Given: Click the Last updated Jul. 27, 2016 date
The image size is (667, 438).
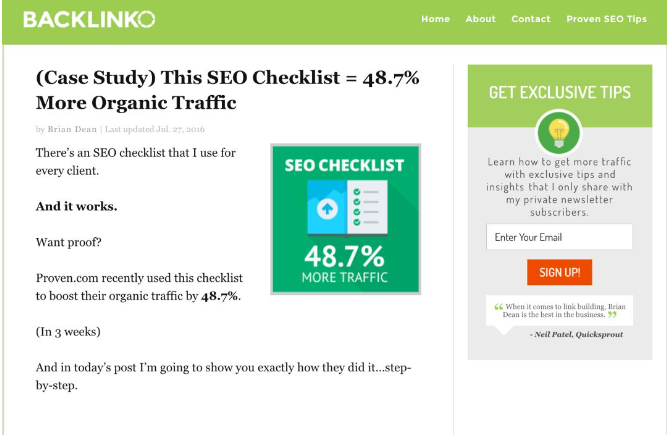Looking at the screenshot, I should pos(155,129).
